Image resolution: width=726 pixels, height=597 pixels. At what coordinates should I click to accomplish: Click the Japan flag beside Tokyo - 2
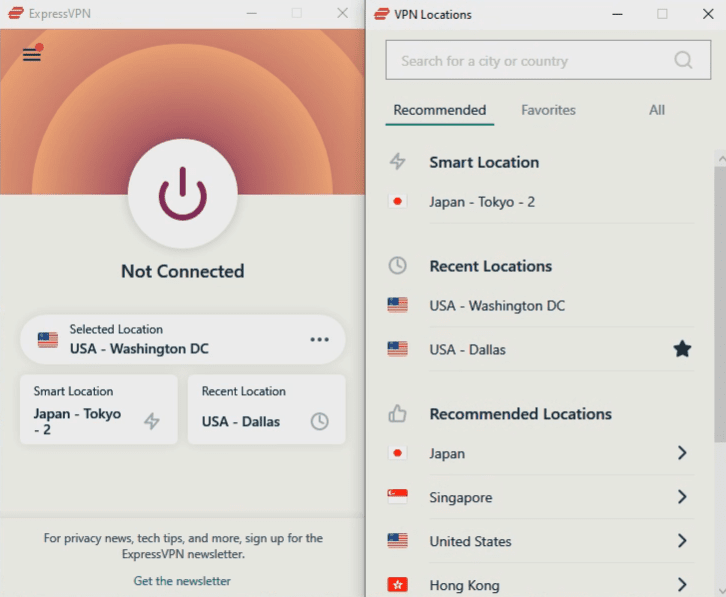point(397,201)
